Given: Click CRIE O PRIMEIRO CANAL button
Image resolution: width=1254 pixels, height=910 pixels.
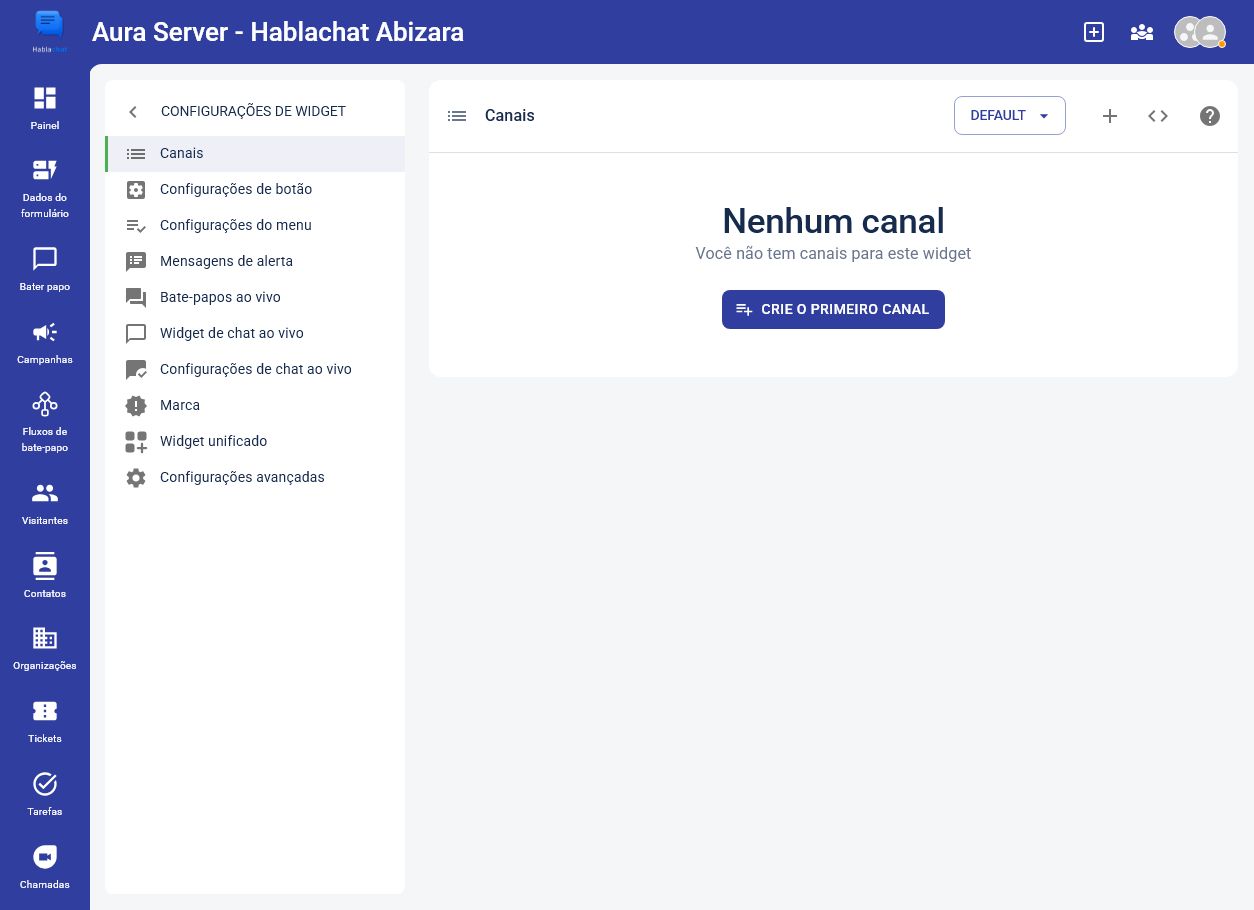Looking at the screenshot, I should coord(833,309).
